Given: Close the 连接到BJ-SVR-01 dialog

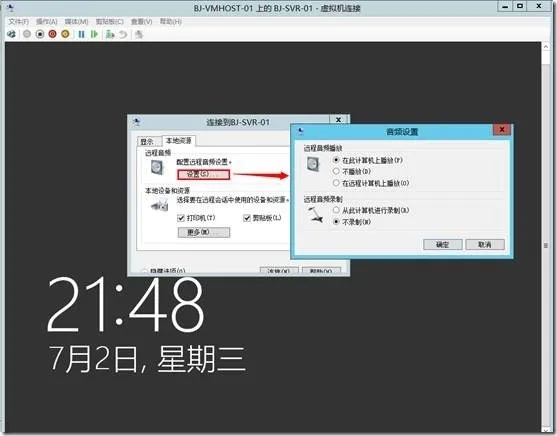Looking at the screenshot, I should (x=339, y=120).
